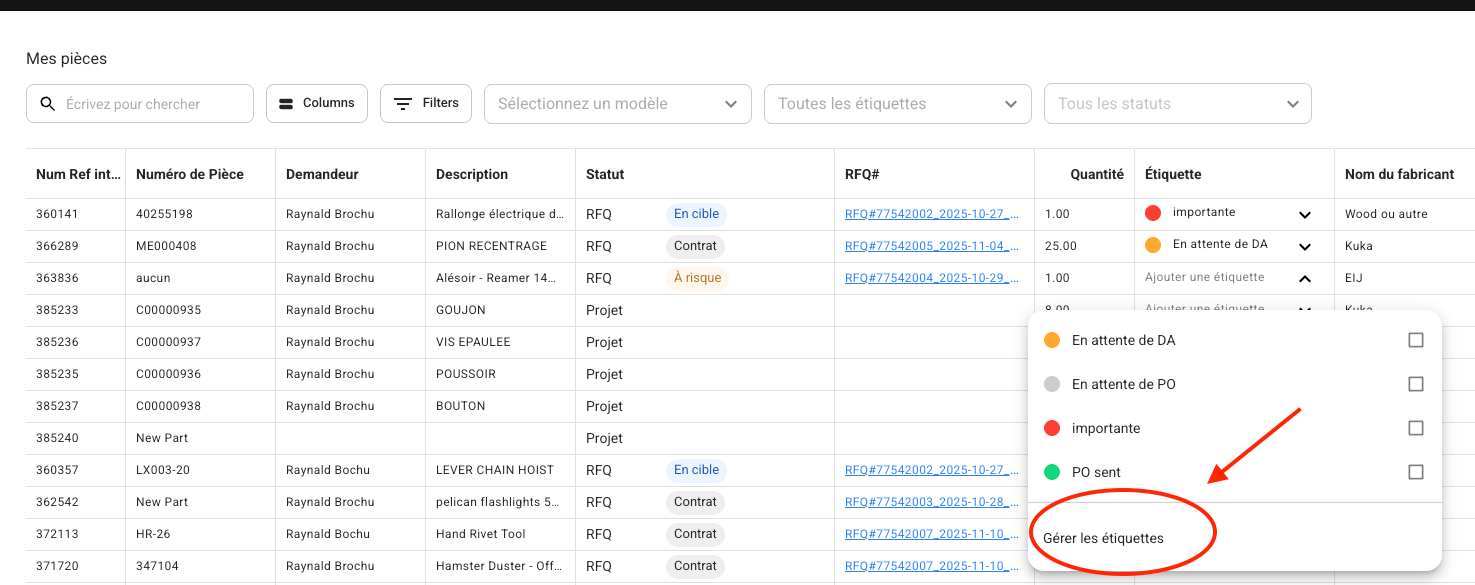Open the Tous les statuts dropdown
The height and width of the screenshot is (585, 1475).
pyautogui.click(x=1177, y=104)
